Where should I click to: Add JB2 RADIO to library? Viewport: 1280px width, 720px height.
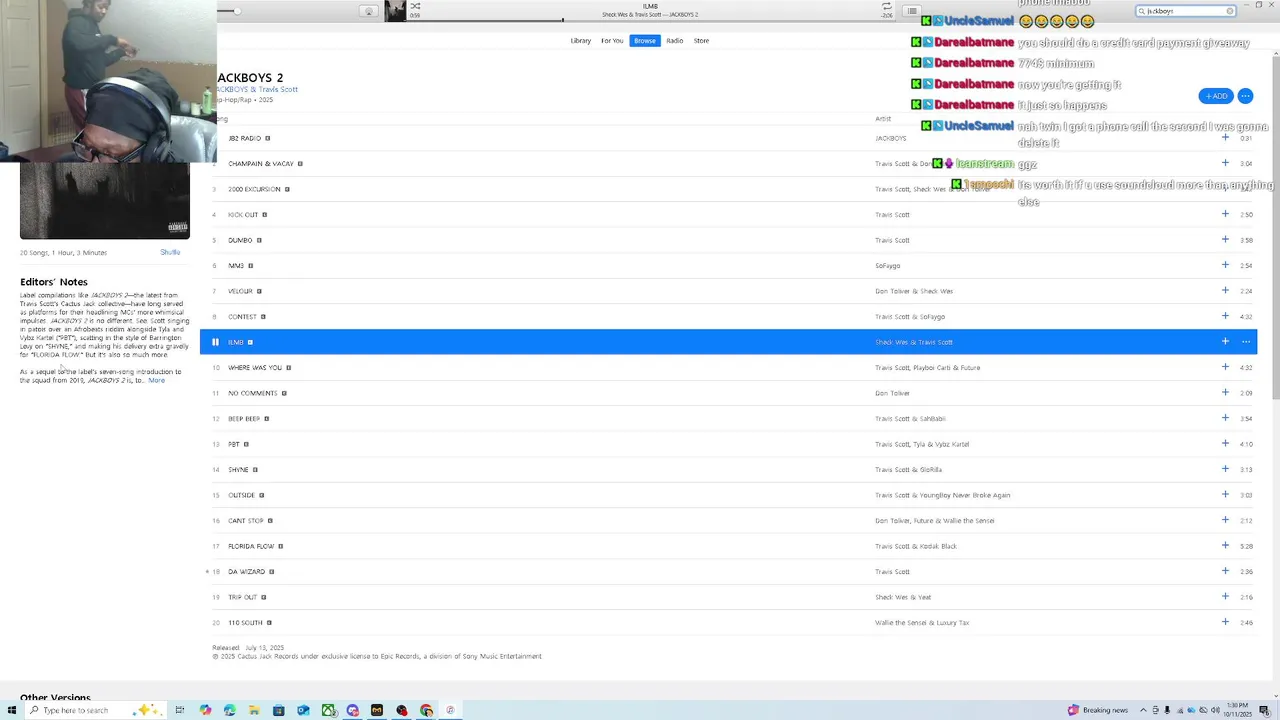pyautogui.click(x=1225, y=138)
